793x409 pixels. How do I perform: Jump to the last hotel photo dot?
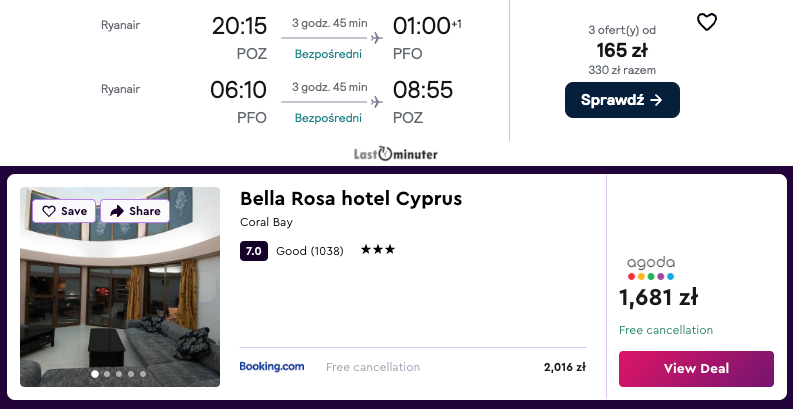point(143,374)
